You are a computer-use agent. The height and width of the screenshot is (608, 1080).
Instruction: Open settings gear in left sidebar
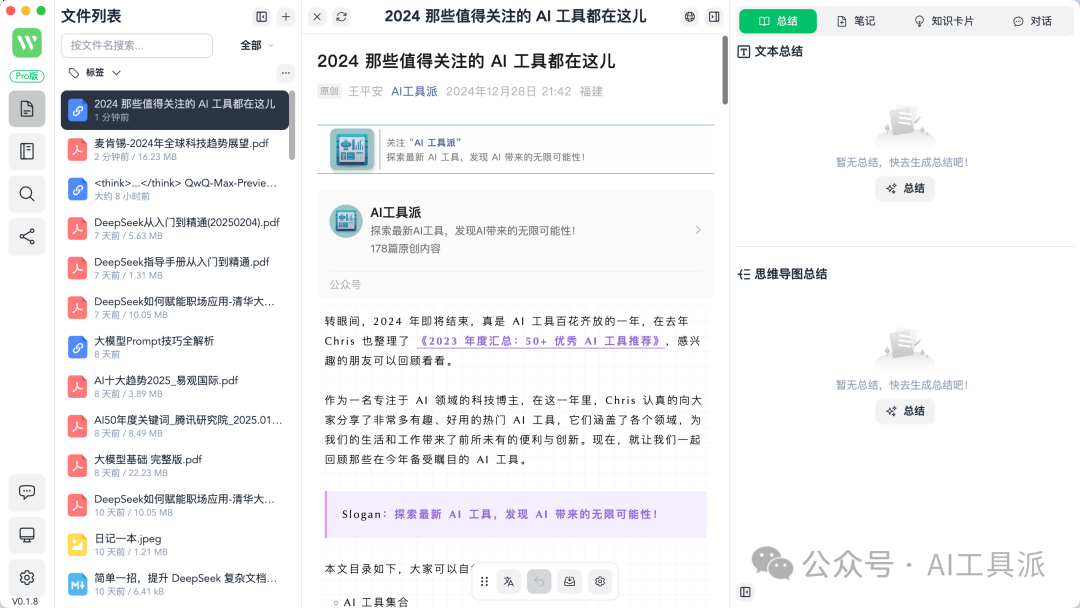coord(27,578)
